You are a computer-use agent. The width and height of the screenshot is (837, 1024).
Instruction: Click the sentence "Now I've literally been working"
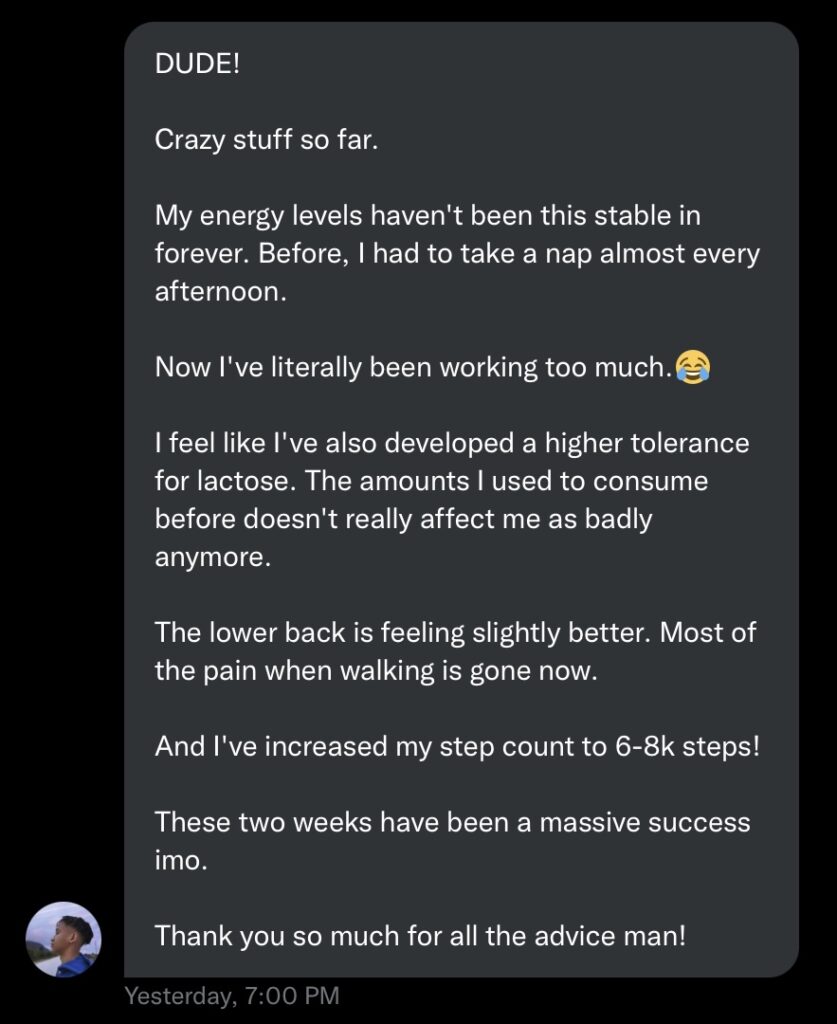[x=411, y=367]
